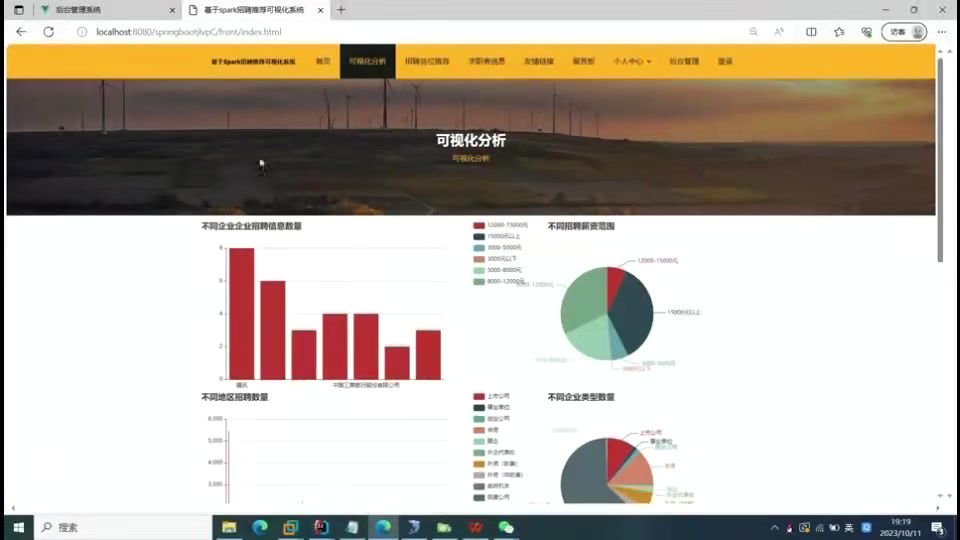Viewport: 960px width, 540px height.
Task: Open the browser settings ellipsis menu
Action: coord(943,32)
